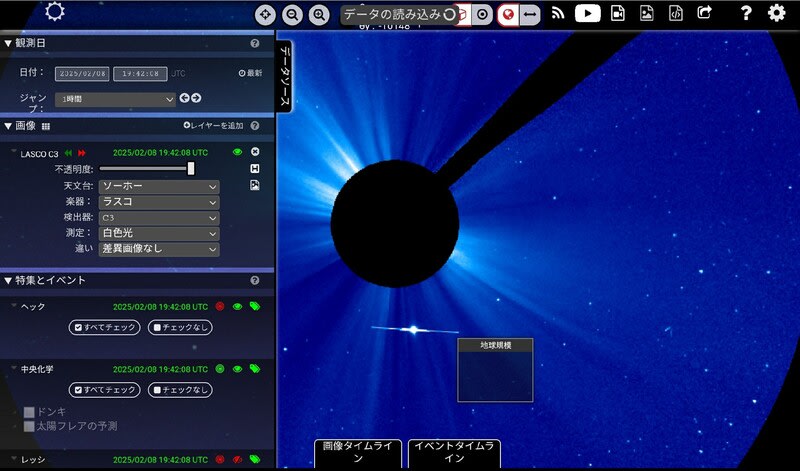Open the データソース side tab
The height and width of the screenshot is (471, 800).
coord(285,76)
